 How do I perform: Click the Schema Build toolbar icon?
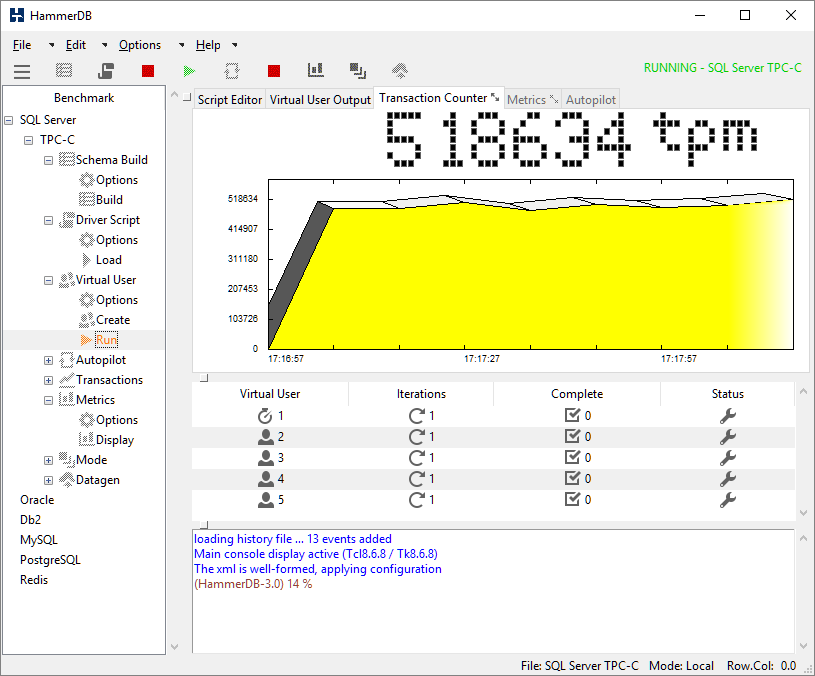point(64,70)
